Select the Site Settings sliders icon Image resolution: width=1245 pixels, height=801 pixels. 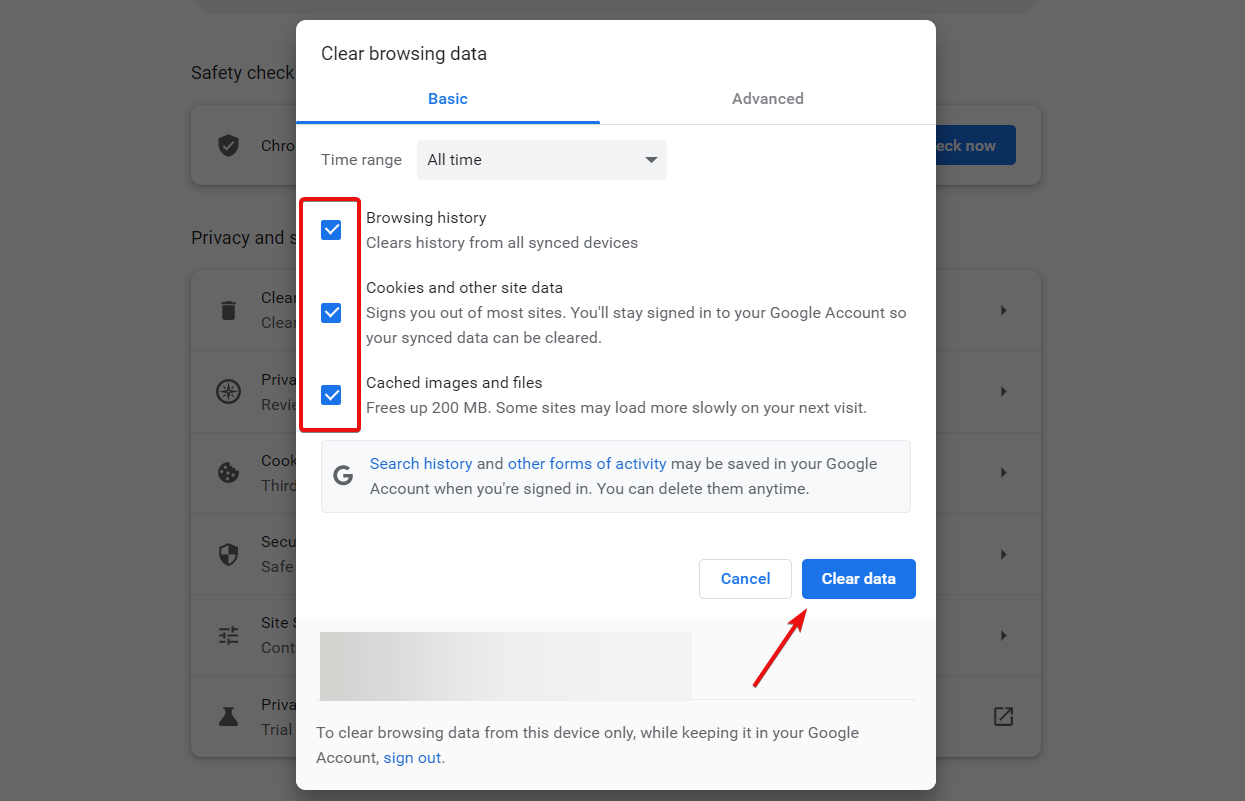click(228, 635)
